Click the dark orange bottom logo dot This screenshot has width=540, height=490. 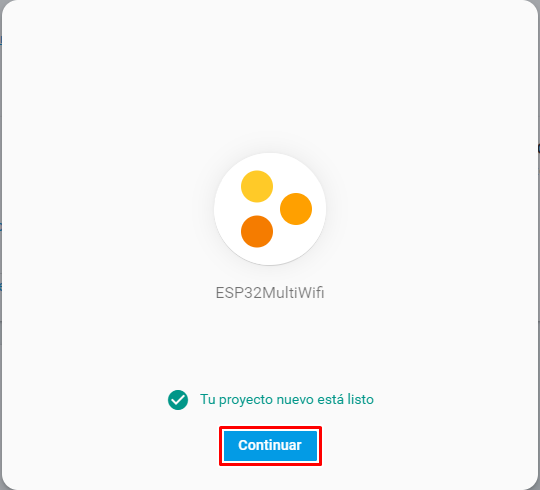tap(257, 231)
